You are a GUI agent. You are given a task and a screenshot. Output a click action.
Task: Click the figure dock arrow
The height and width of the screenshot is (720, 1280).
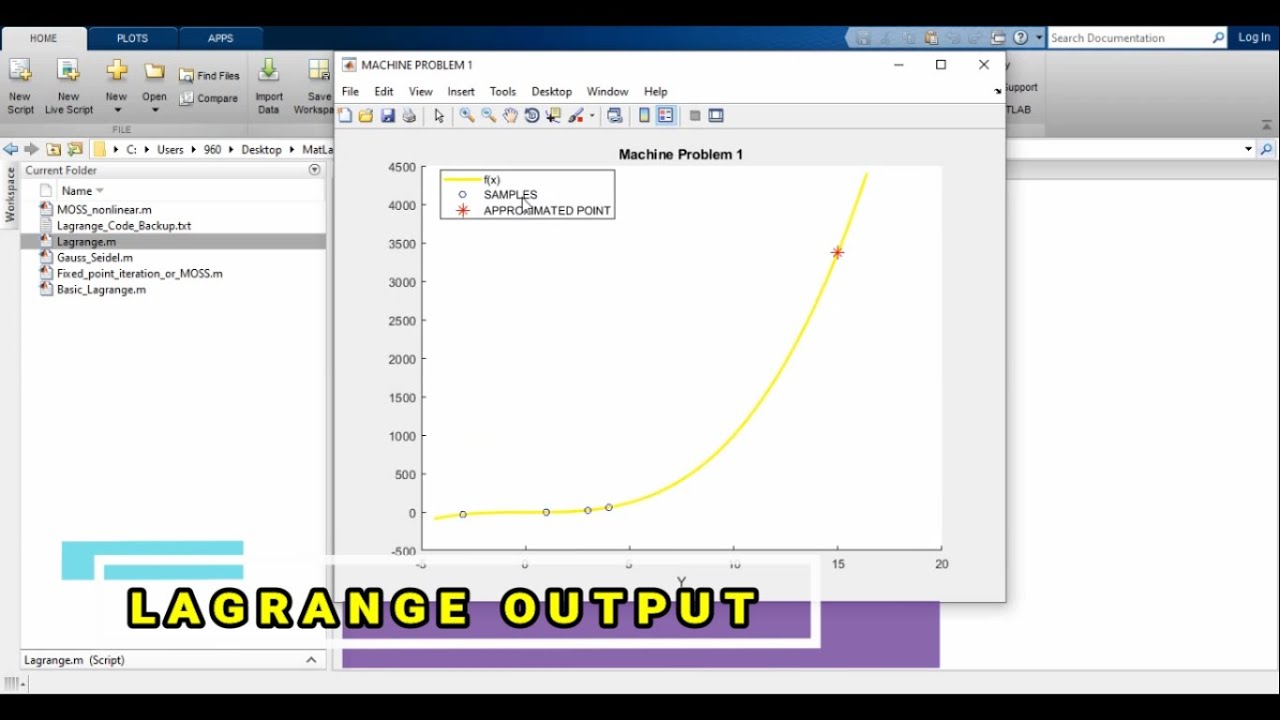[x=997, y=92]
